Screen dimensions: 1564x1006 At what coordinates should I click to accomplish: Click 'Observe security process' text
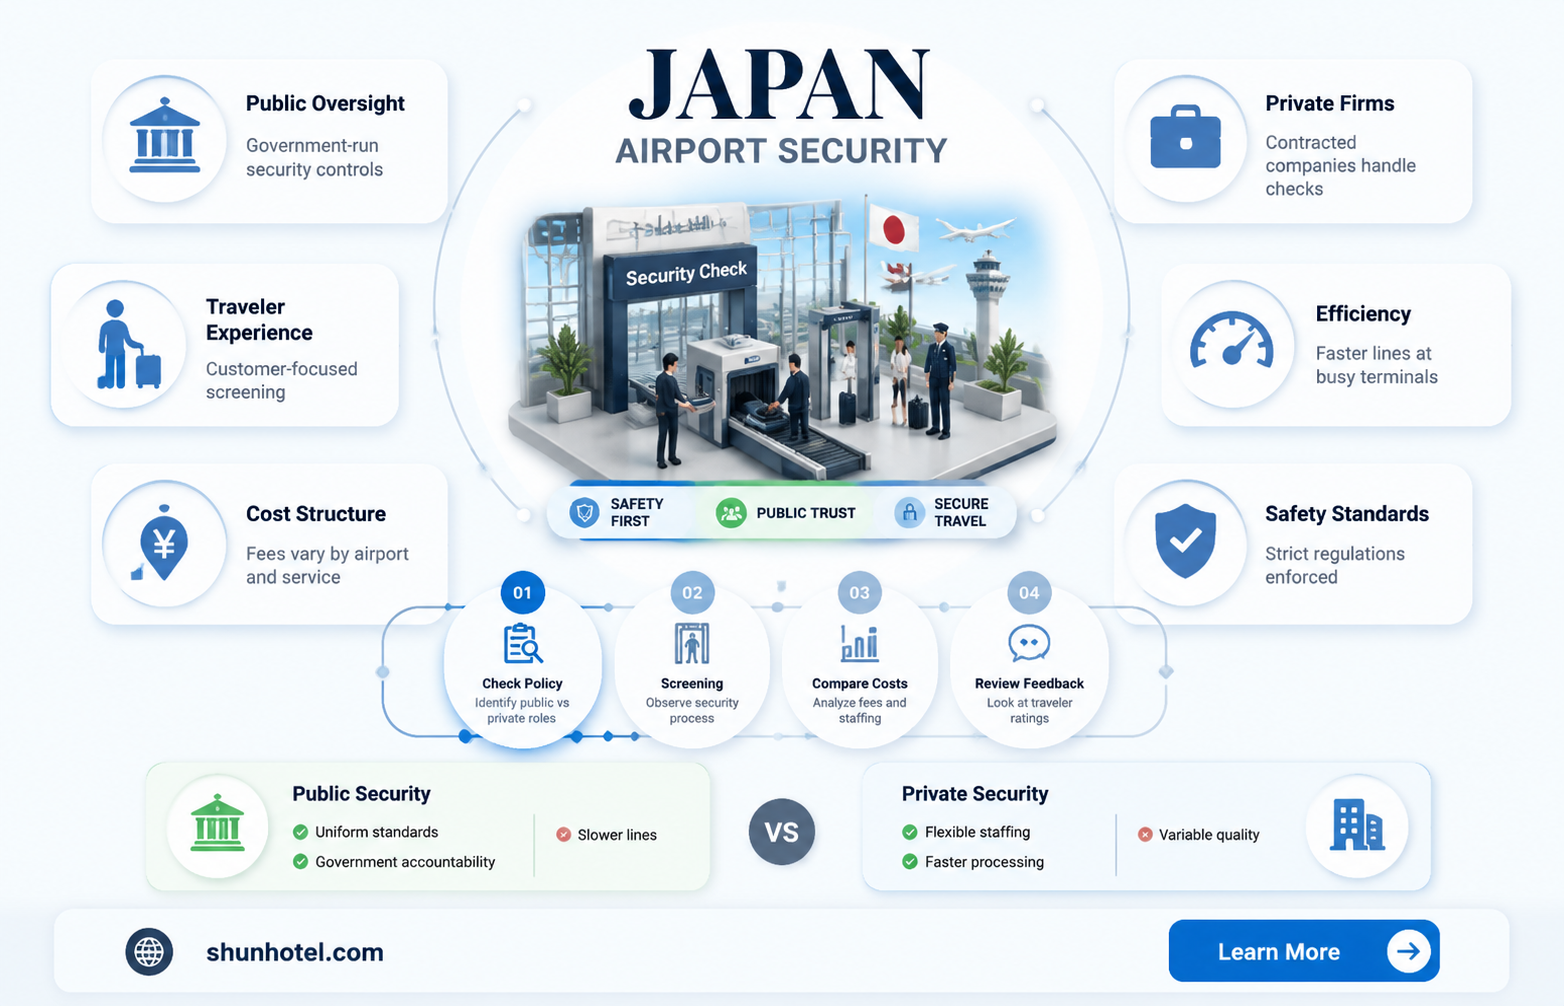[692, 710]
